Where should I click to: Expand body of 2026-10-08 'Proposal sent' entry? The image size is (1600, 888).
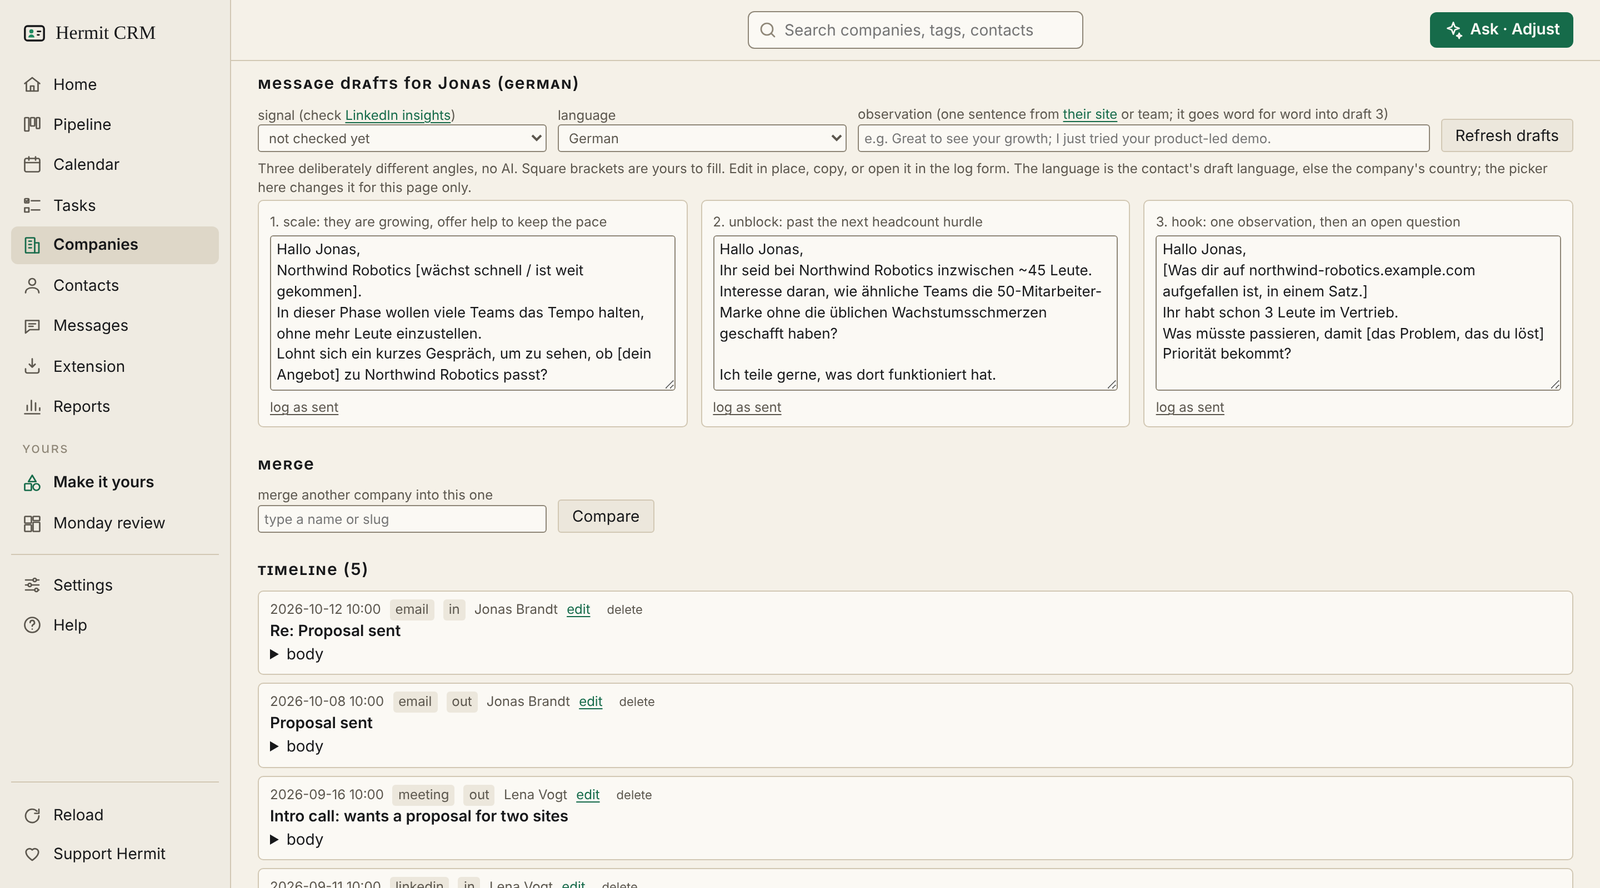tap(297, 746)
